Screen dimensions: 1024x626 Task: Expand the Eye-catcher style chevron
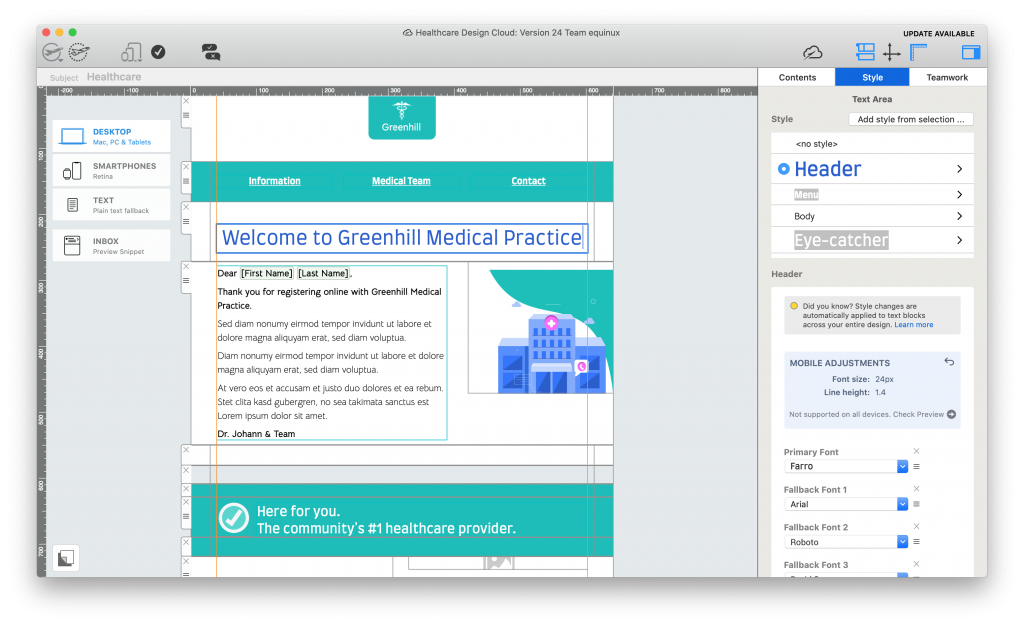(959, 240)
